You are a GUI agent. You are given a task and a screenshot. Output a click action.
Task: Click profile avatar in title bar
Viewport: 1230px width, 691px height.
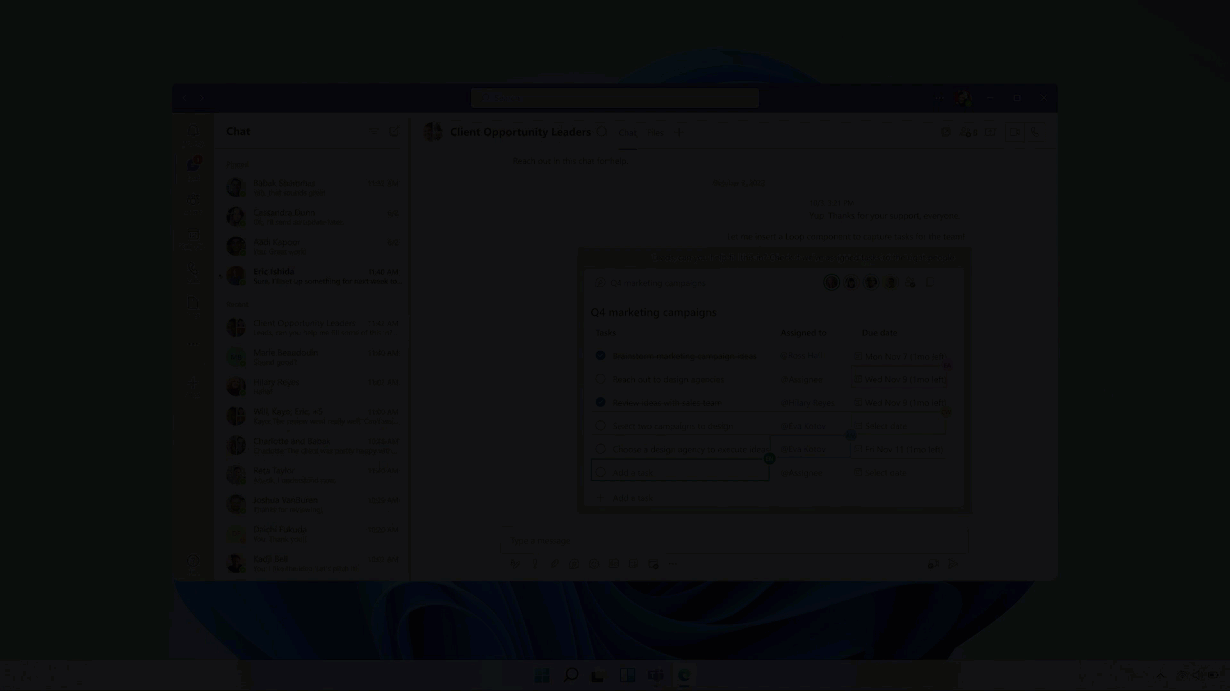pos(962,98)
